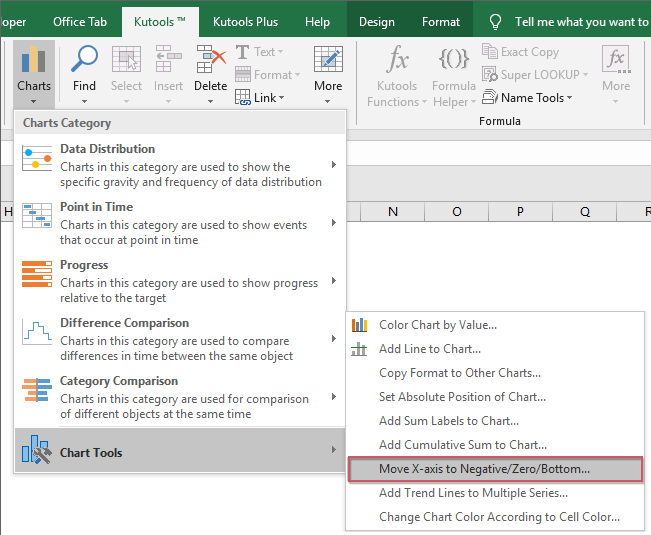Expand the Format dropdown in ribbon
The image size is (651, 535).
(267, 75)
